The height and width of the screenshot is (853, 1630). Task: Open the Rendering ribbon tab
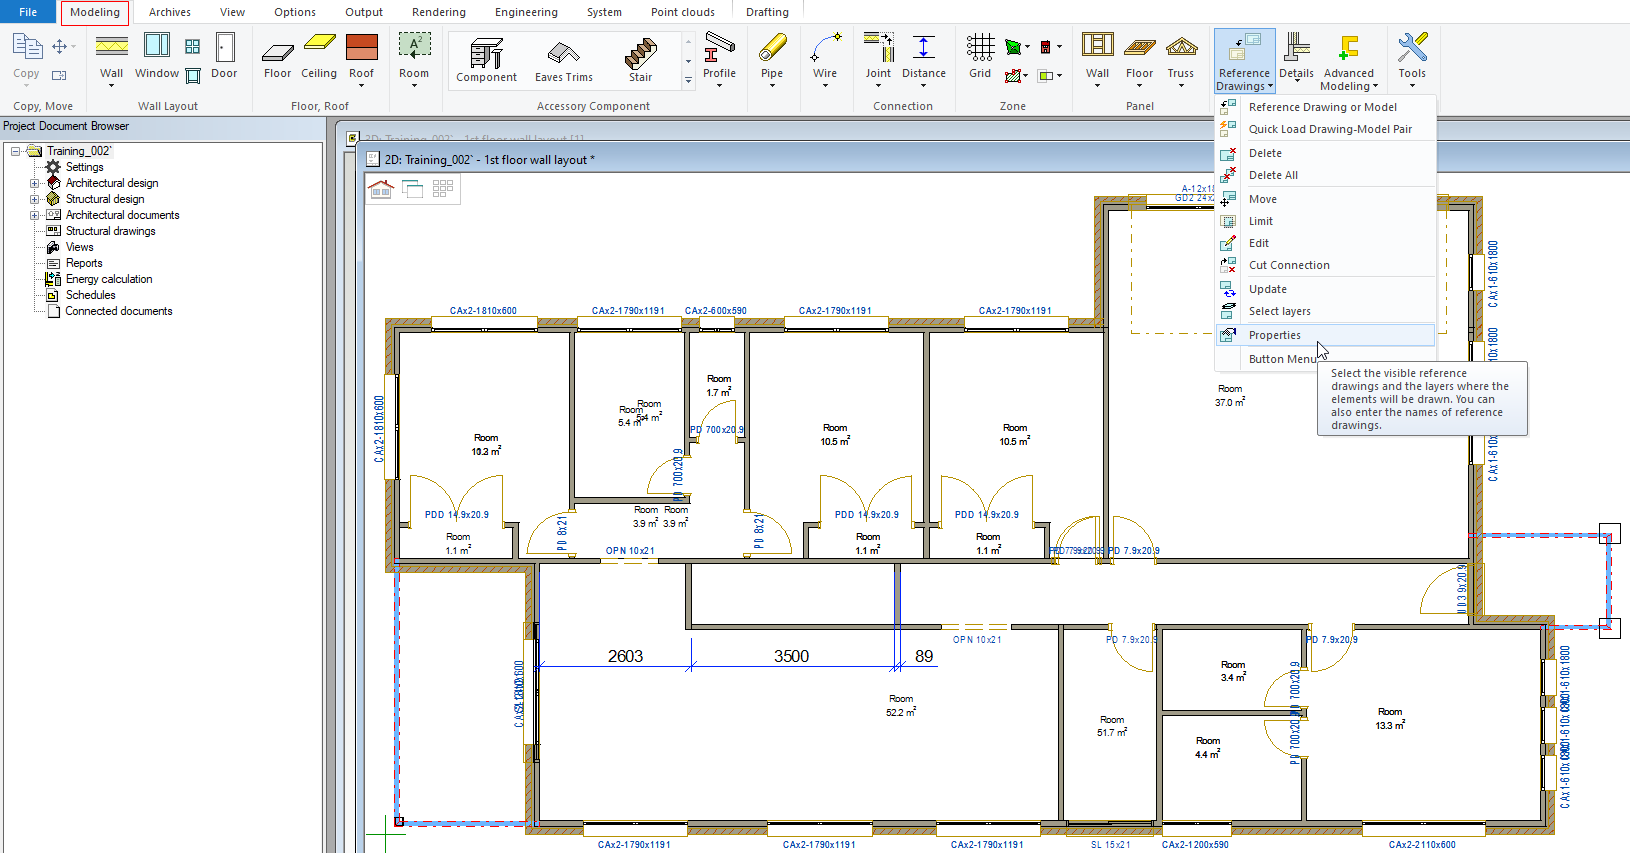(438, 12)
